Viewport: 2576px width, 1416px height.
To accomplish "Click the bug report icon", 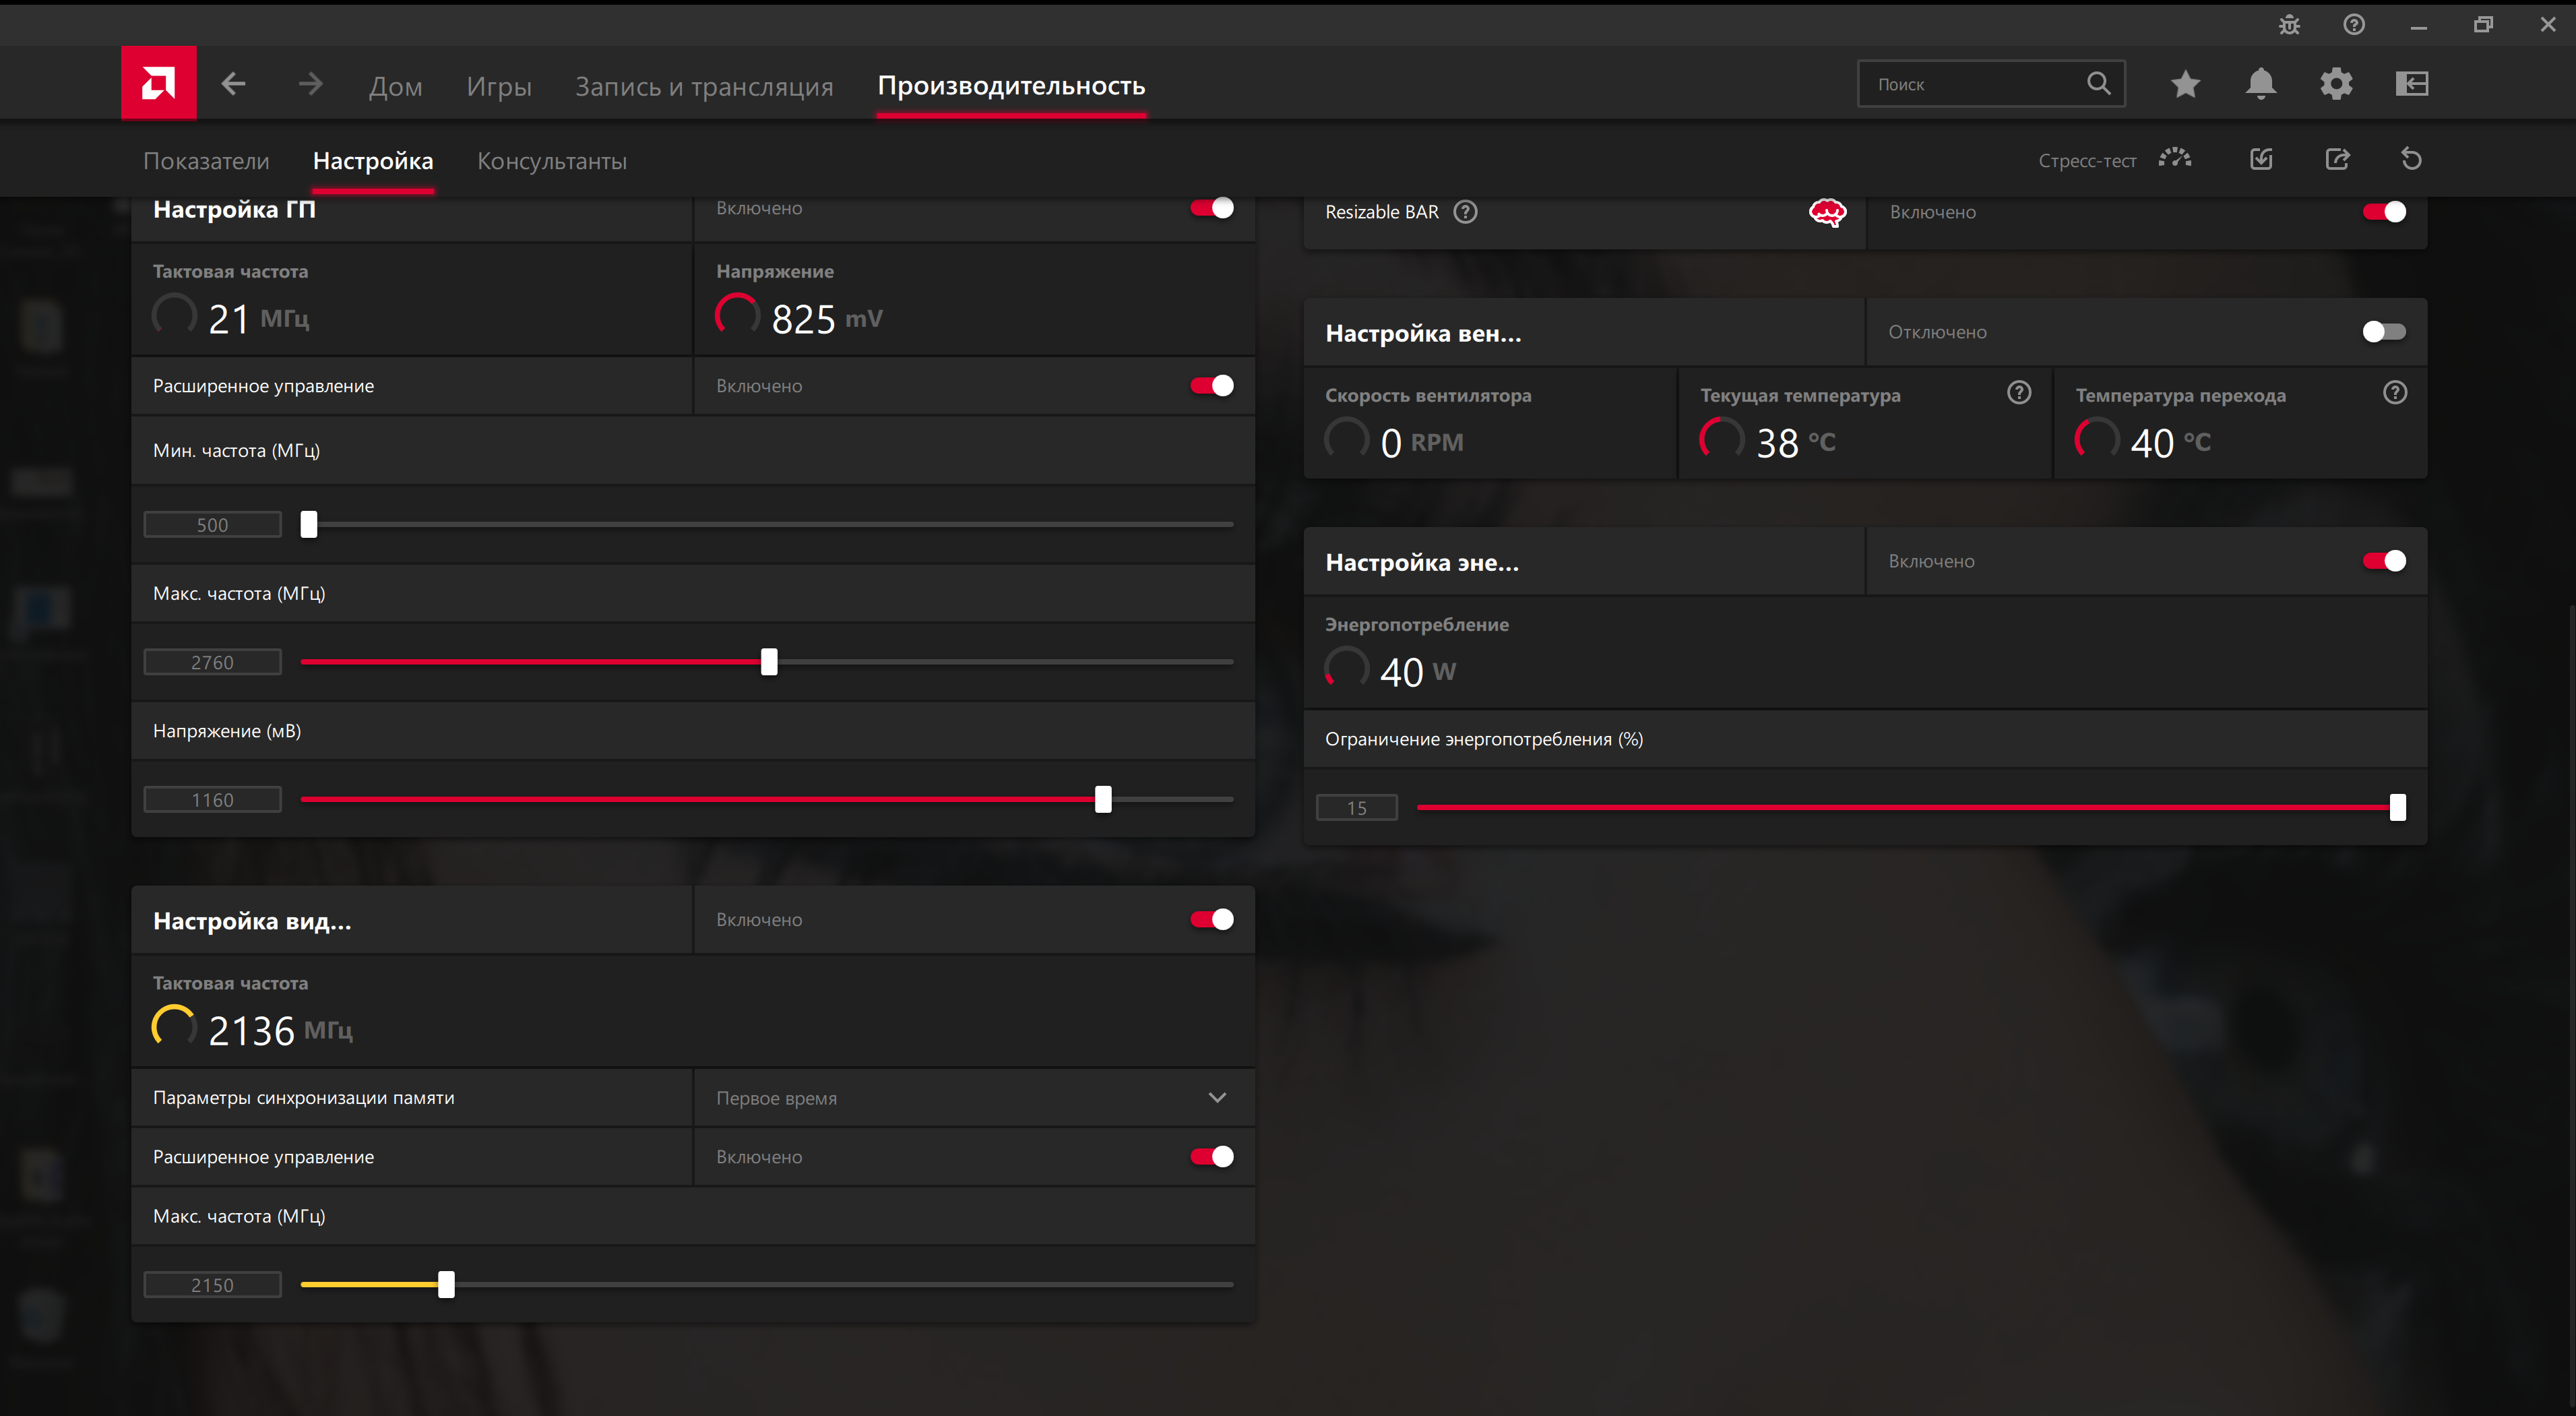I will (x=2289, y=25).
